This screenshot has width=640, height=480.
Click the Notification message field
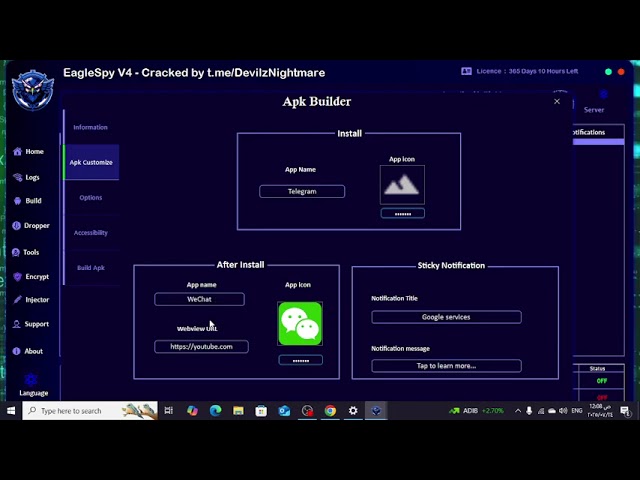pyautogui.click(x=446, y=366)
